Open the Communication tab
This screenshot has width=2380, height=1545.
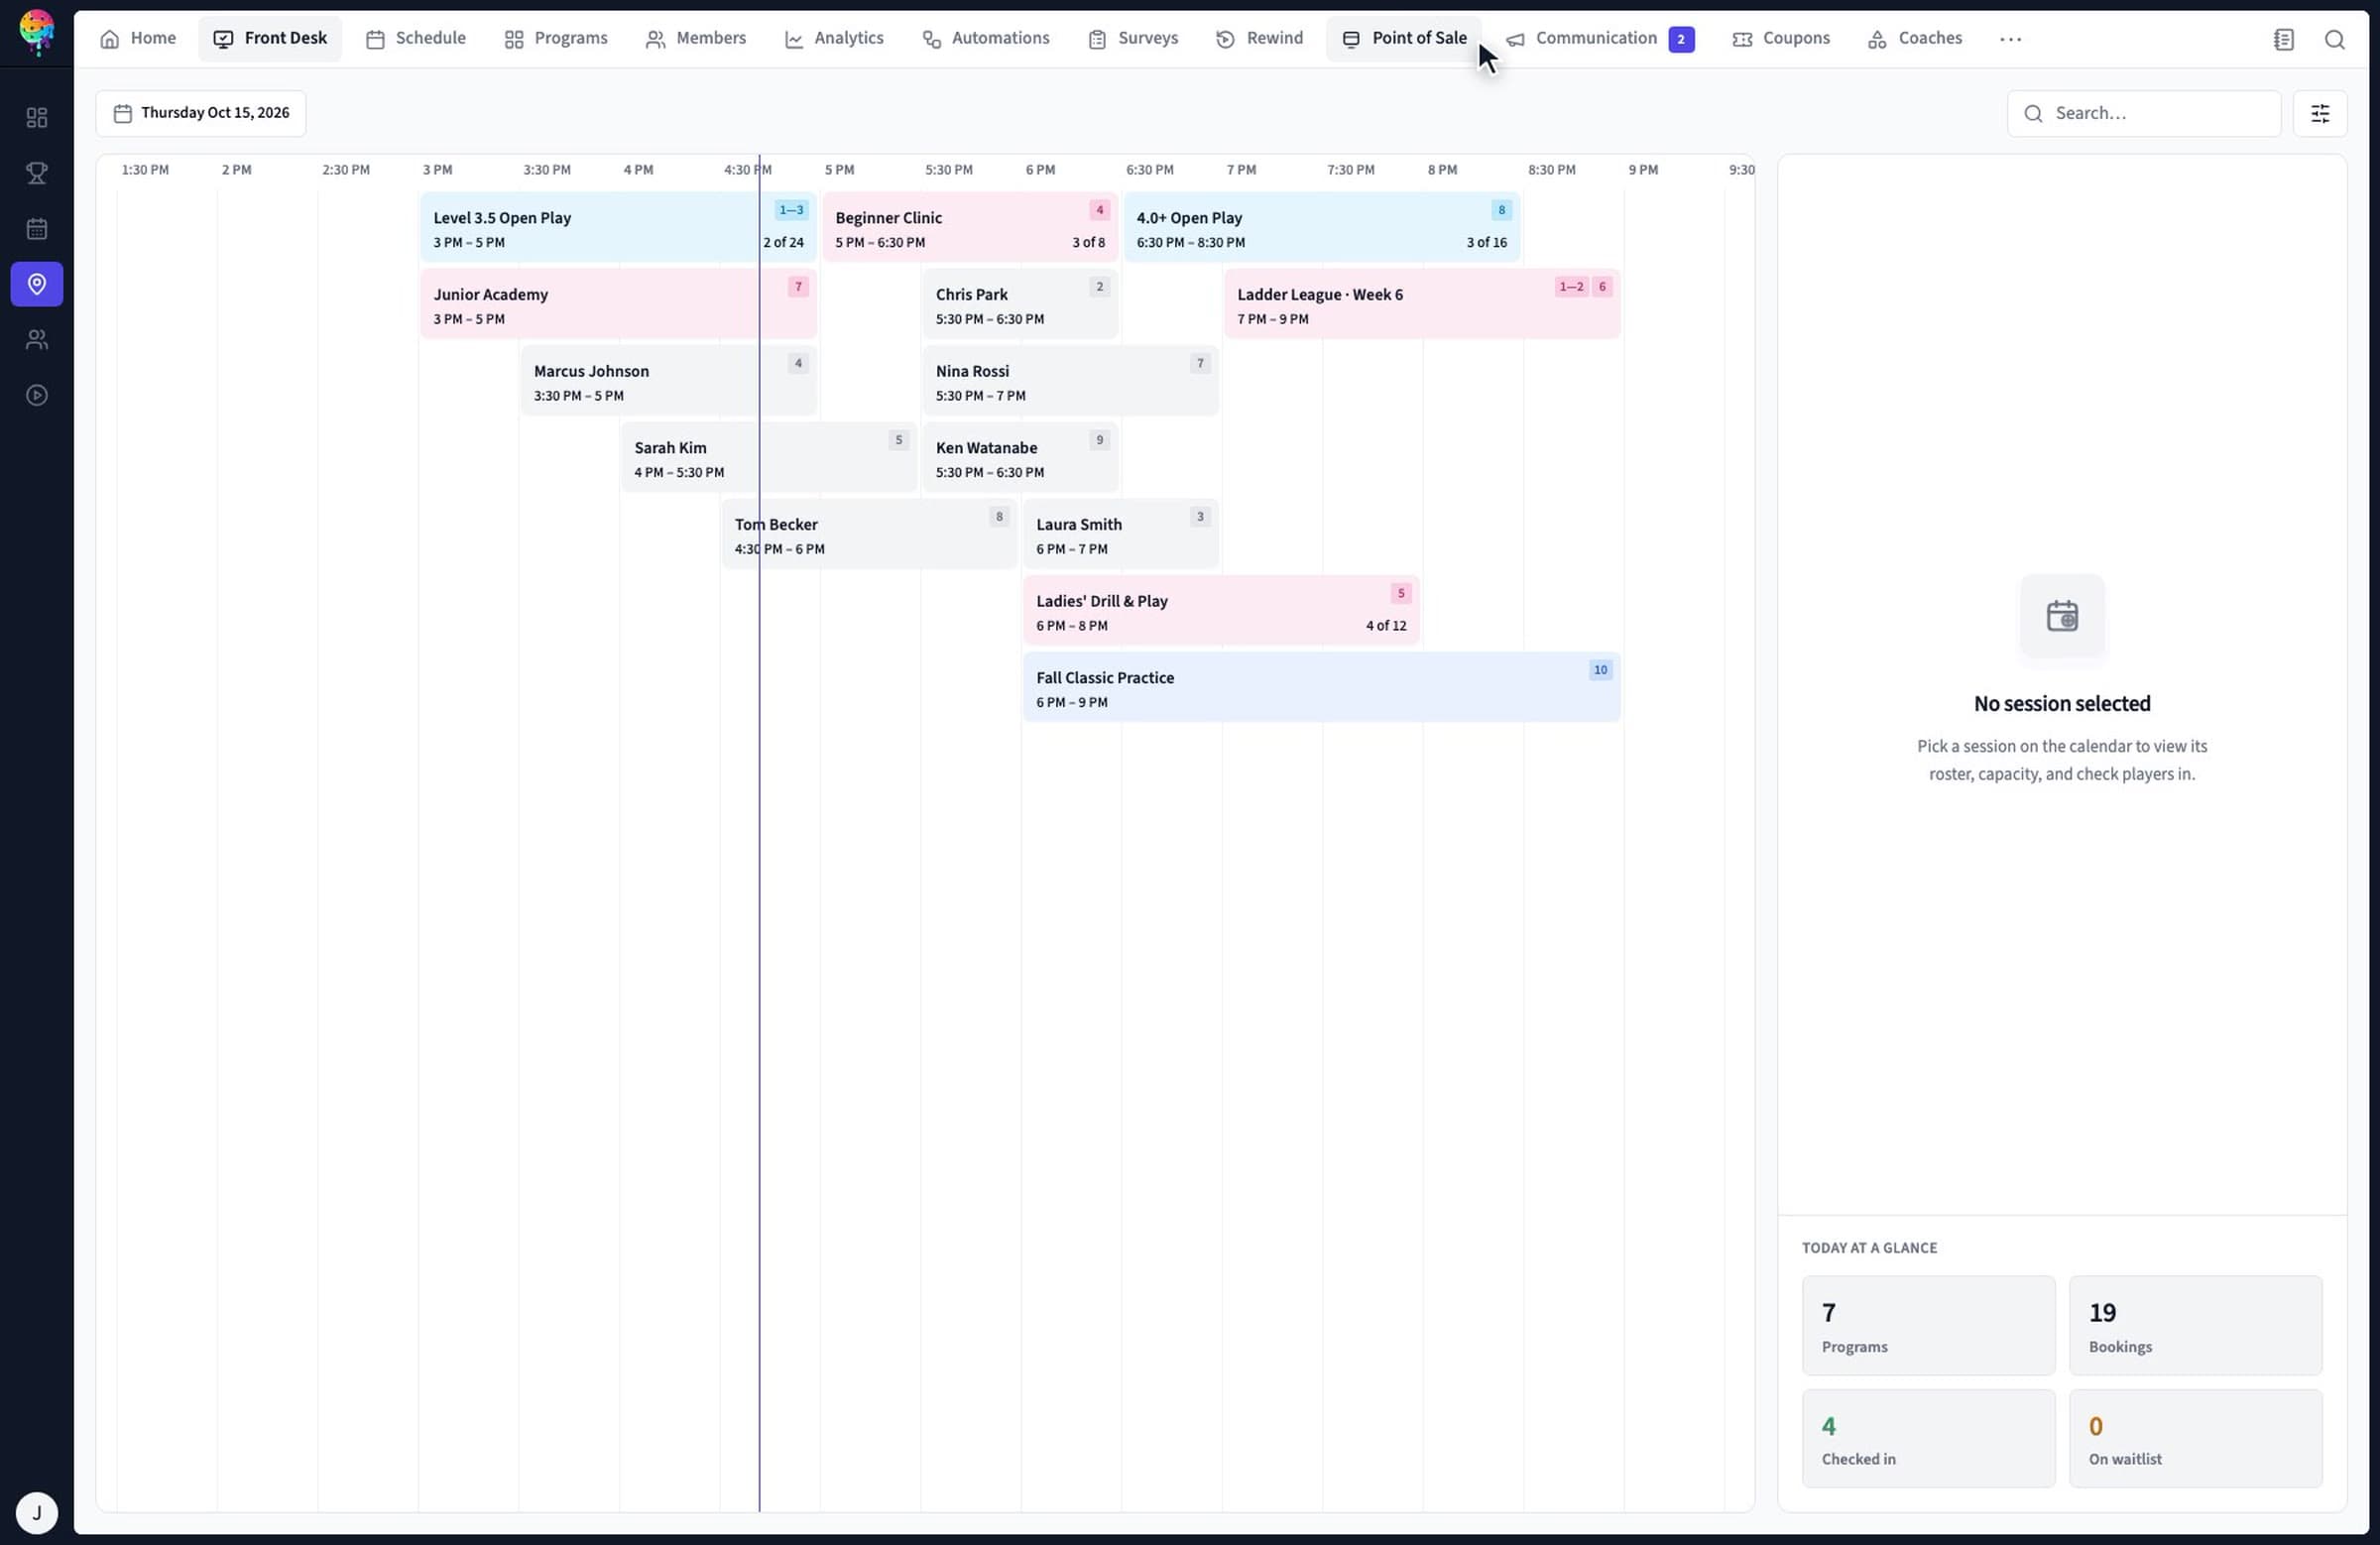(1600, 39)
